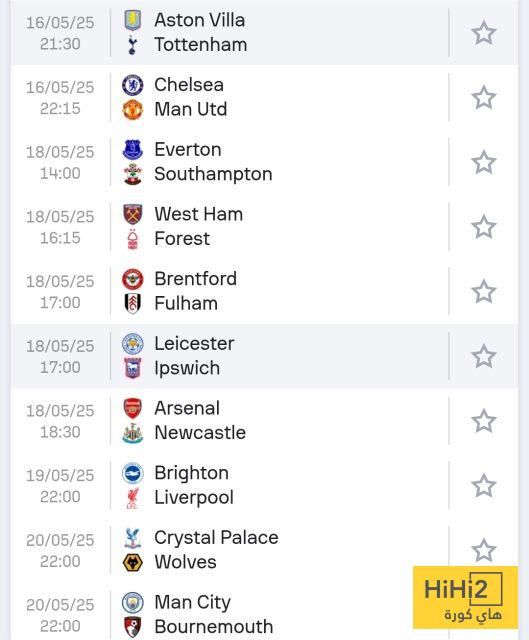Click the Wolves wolf head badge

pos(133,562)
